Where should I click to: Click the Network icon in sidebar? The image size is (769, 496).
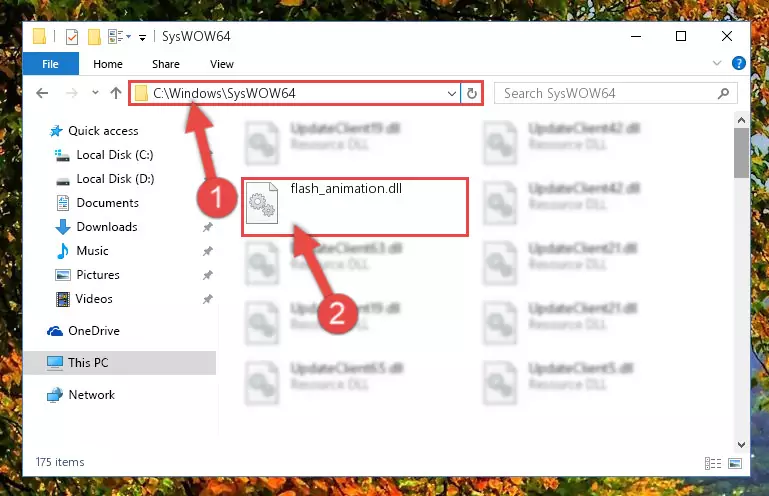pos(55,395)
